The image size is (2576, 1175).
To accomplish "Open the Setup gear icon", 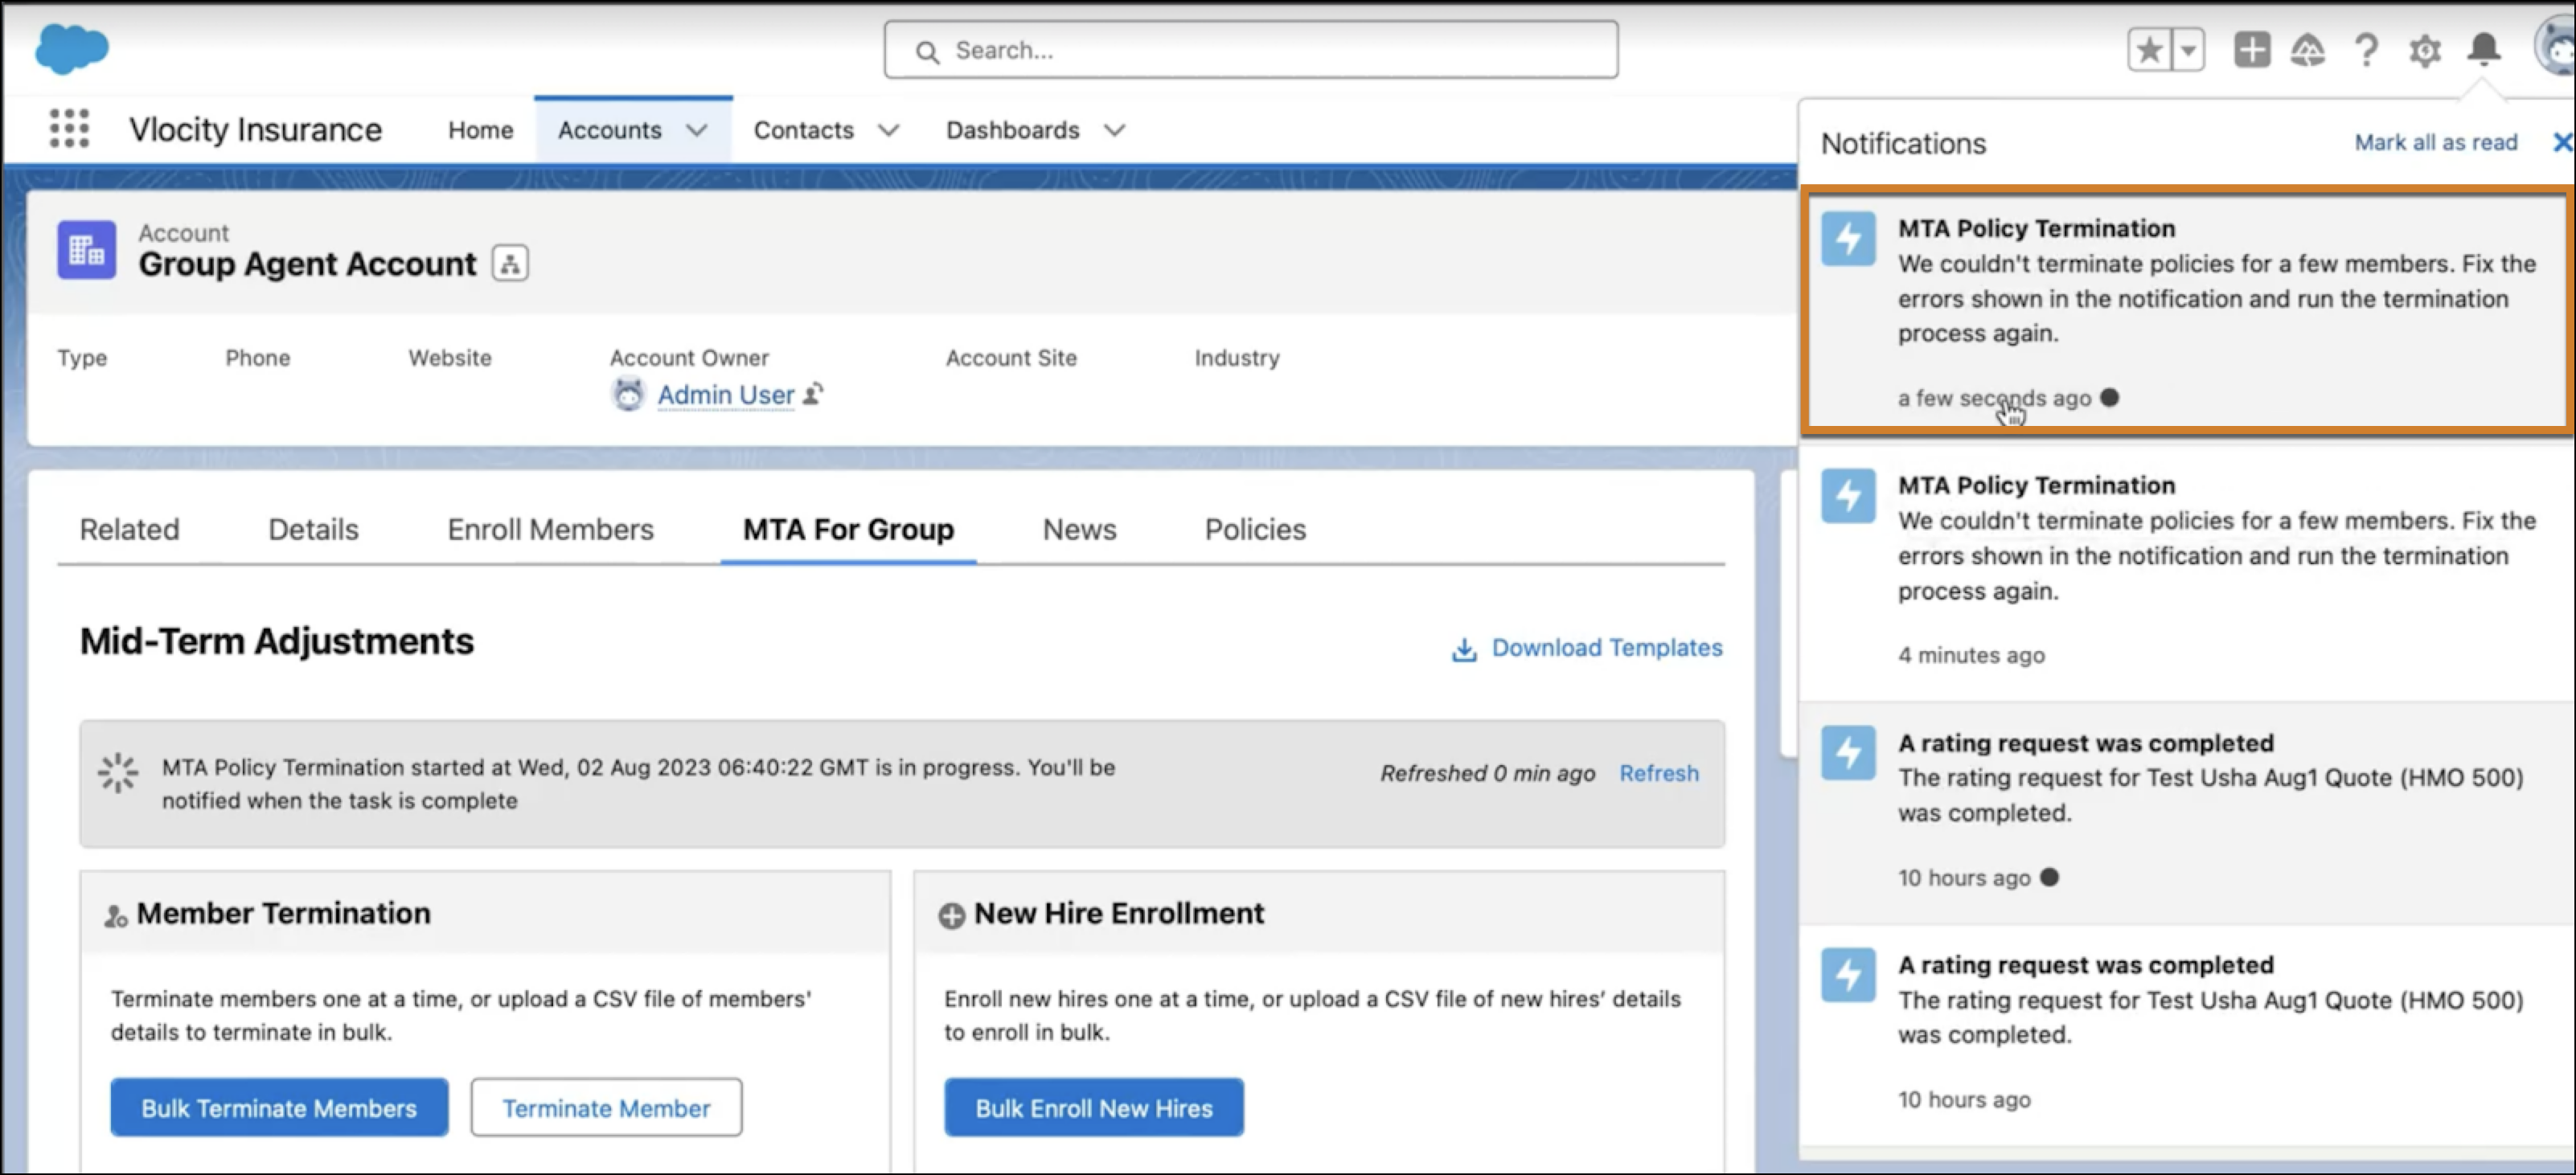I will [2425, 50].
